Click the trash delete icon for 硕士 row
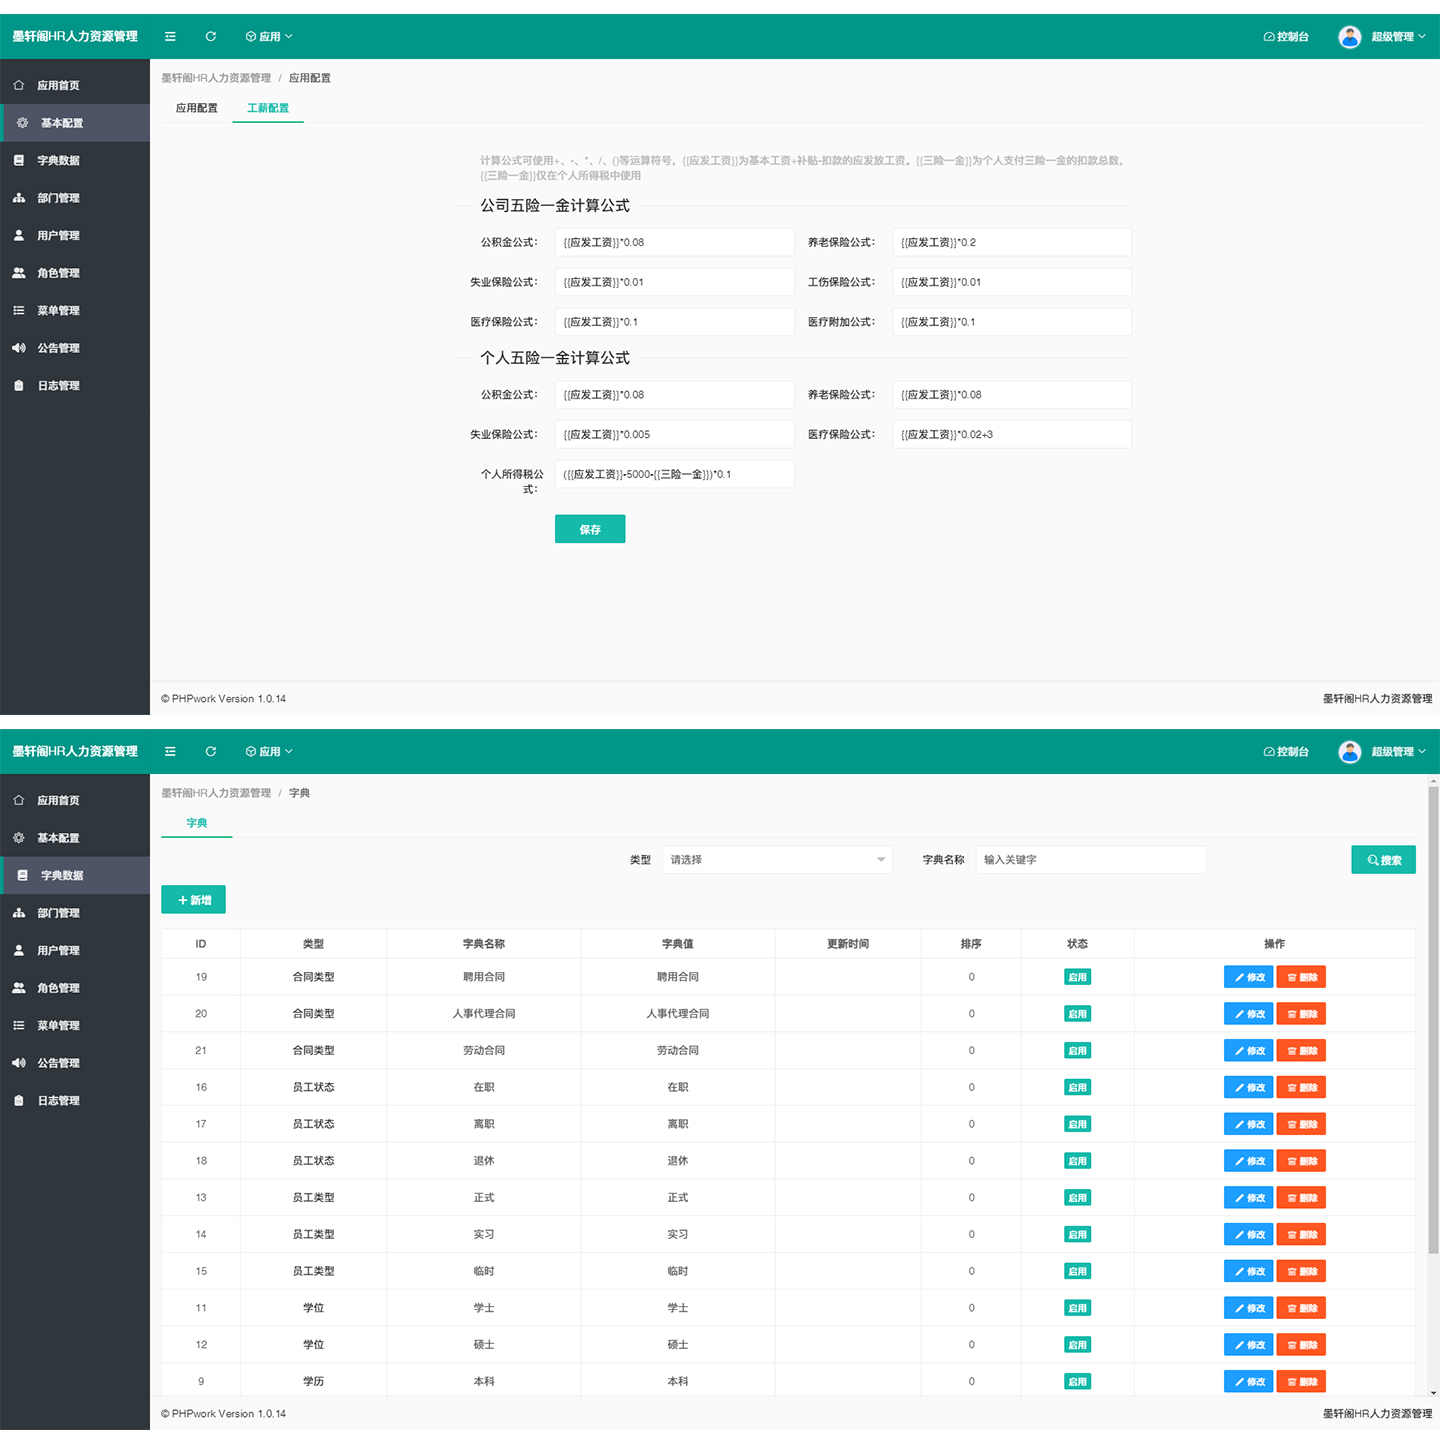Viewport: 1440px width, 1440px height. 1292,1346
